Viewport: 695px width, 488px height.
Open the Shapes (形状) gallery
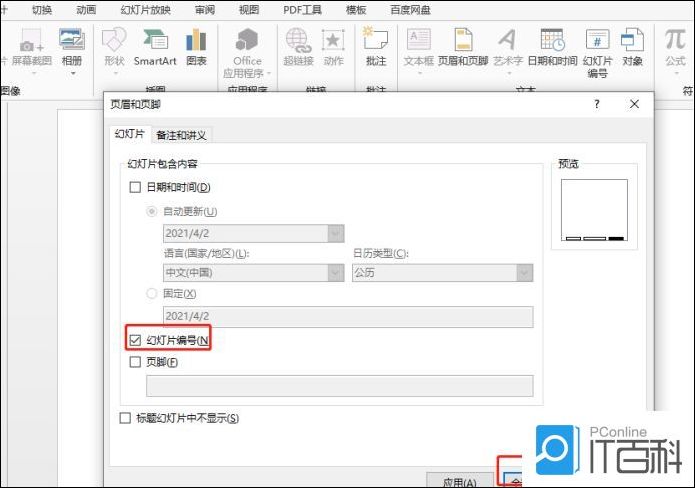click(114, 49)
